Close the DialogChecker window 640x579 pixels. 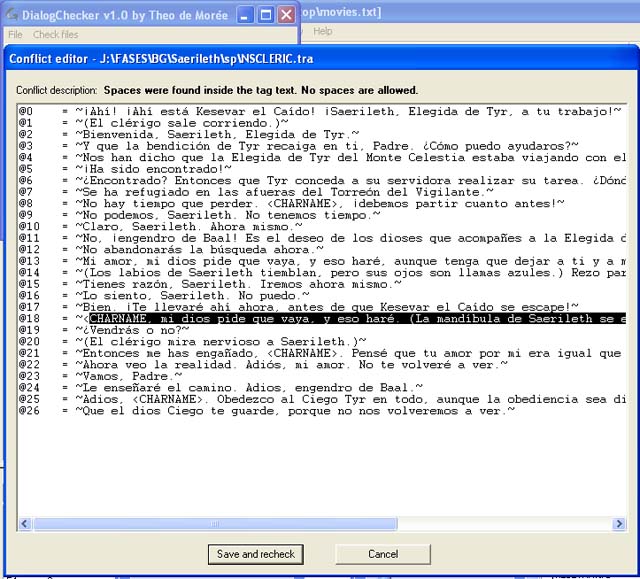(286, 14)
